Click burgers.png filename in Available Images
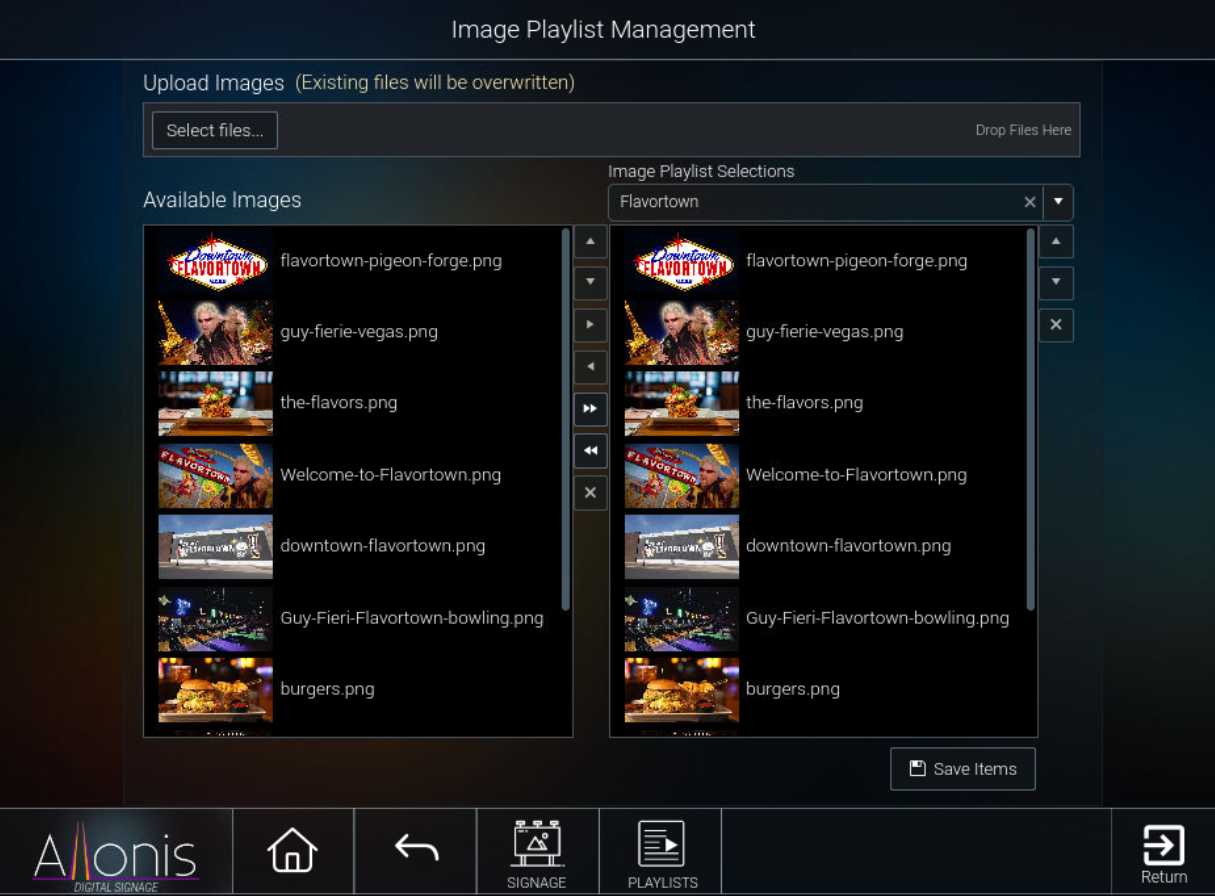The image size is (1215, 896). [x=327, y=689]
